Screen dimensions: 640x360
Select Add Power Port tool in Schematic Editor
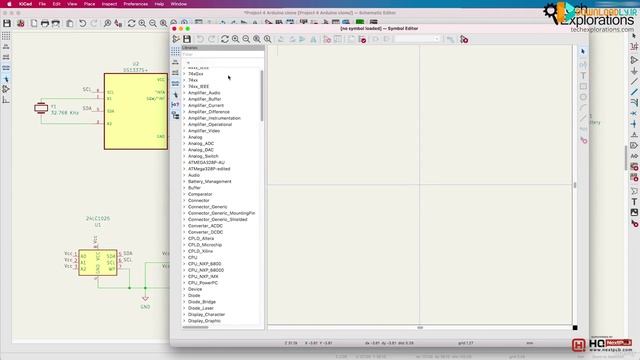(634, 71)
